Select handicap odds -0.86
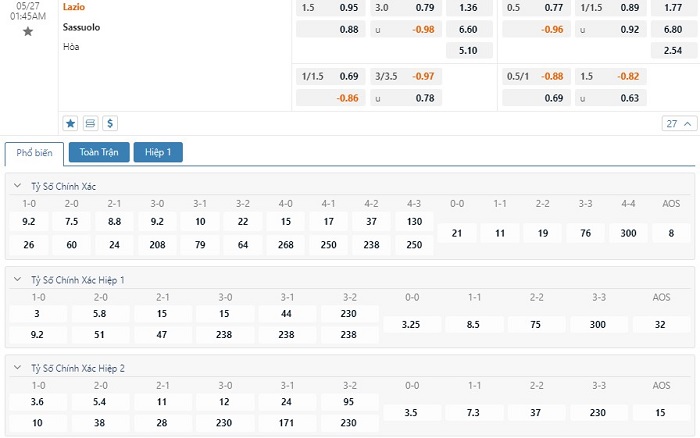The width and height of the screenshot is (700, 438). 331,98
